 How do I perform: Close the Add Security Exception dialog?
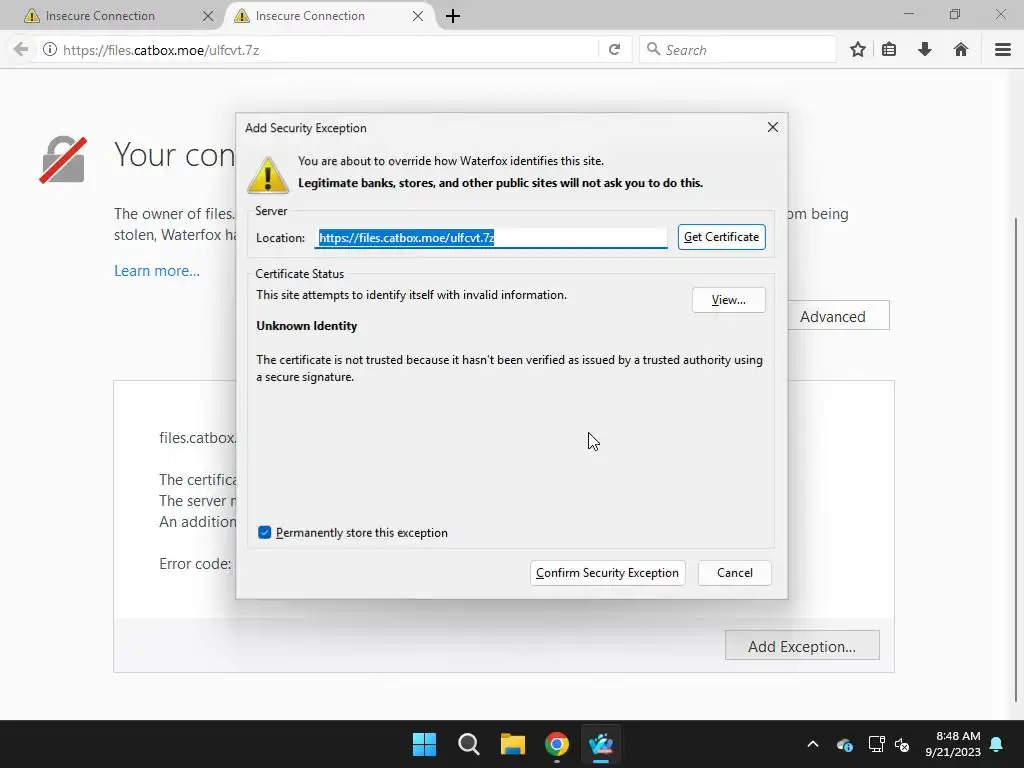click(773, 127)
